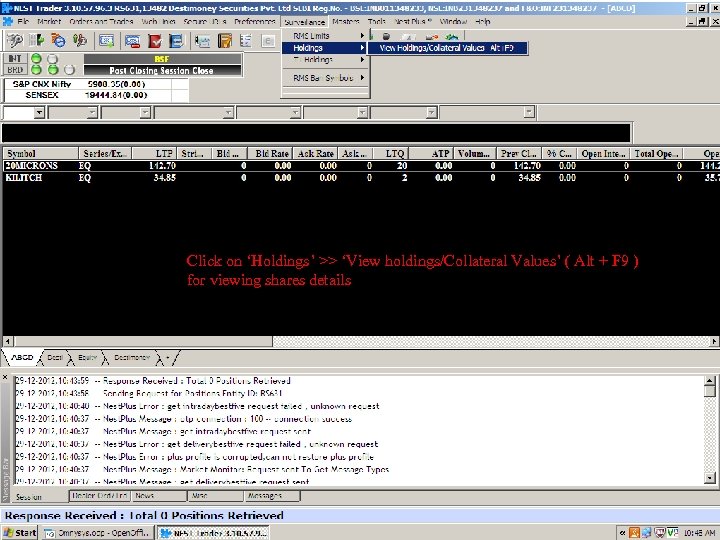Open the first combo box dropdown arrow
This screenshot has height=540, width=720.
click(39, 112)
